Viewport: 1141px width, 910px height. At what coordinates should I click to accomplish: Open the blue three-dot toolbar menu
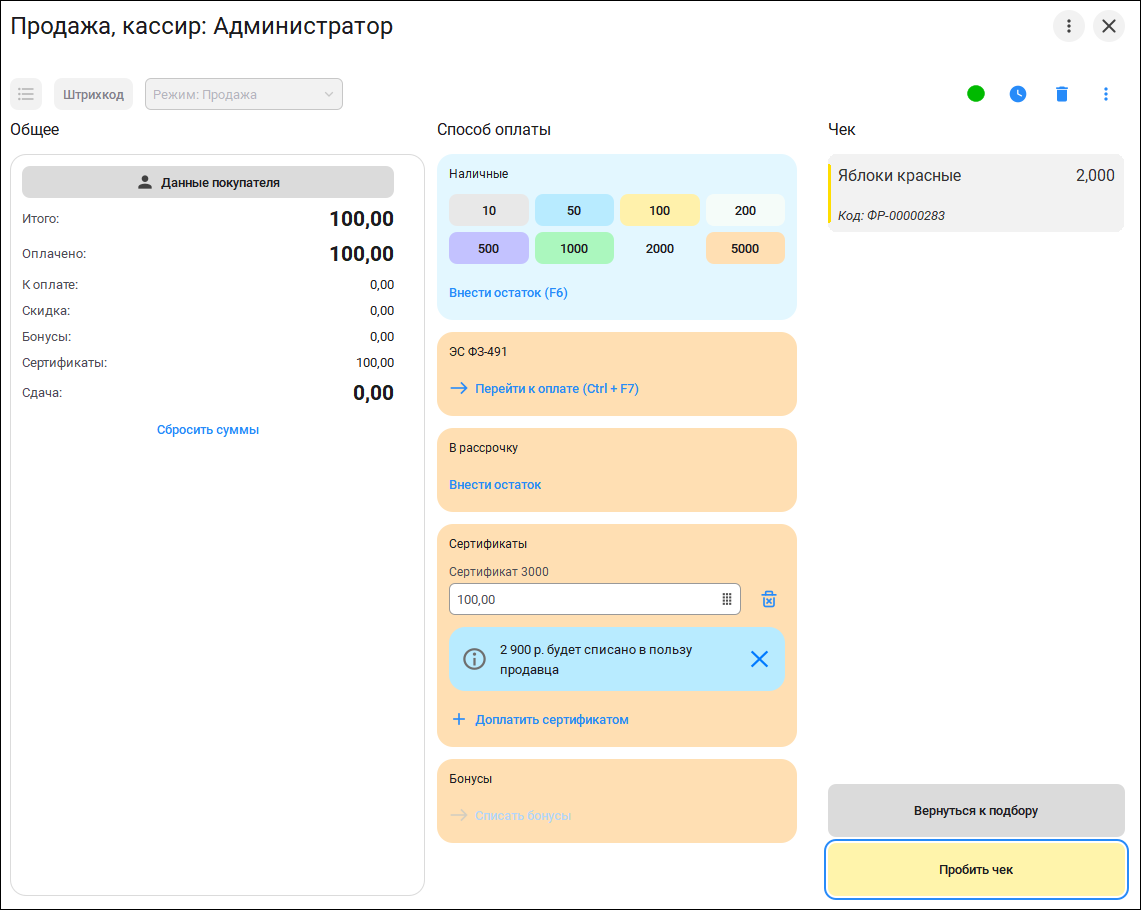pos(1105,94)
